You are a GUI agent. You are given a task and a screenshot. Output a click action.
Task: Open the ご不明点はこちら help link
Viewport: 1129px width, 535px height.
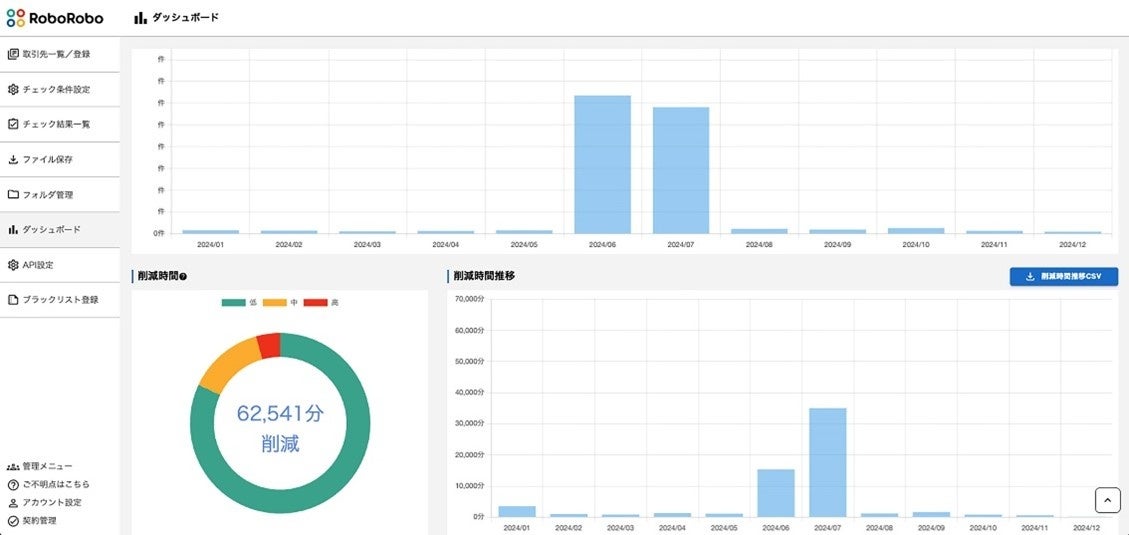(x=49, y=485)
